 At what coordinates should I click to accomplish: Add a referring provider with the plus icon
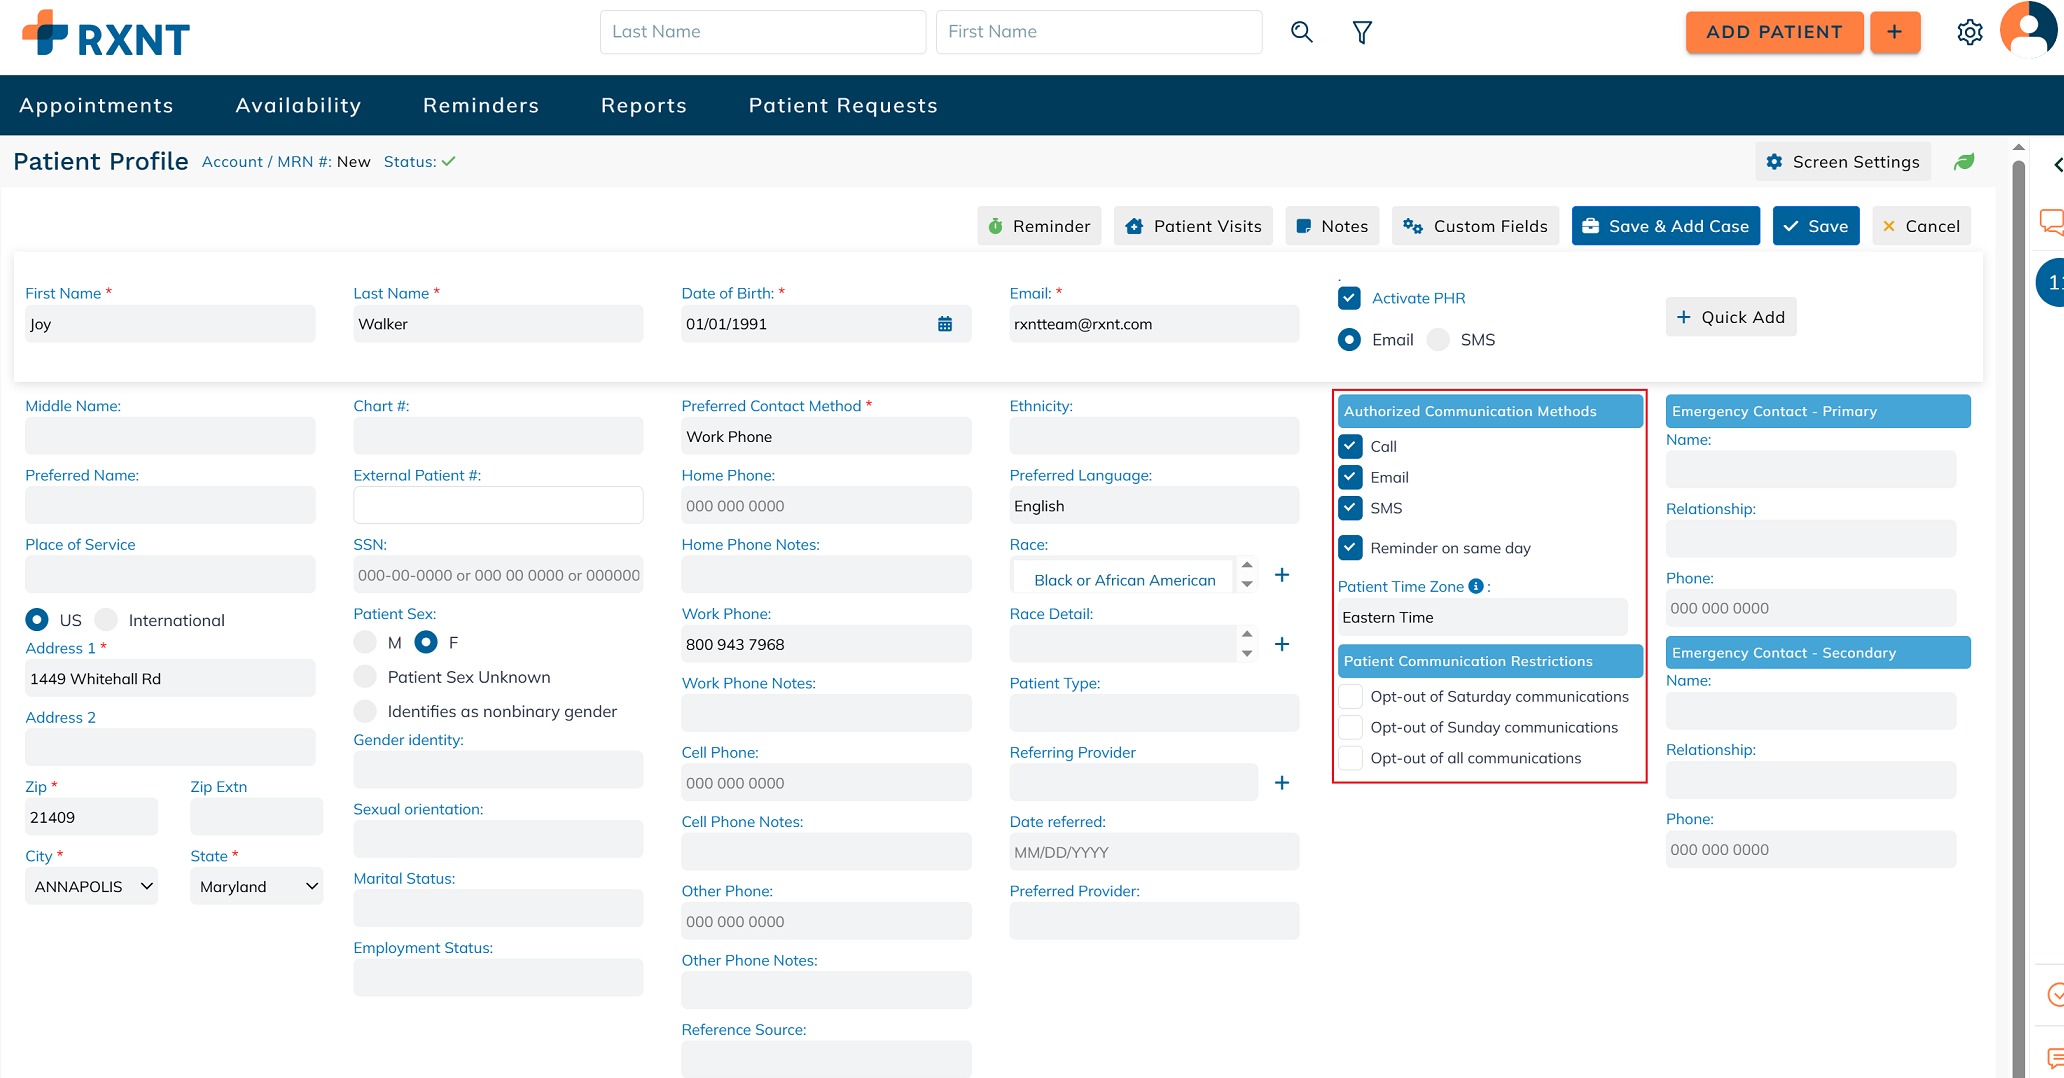(x=1282, y=783)
